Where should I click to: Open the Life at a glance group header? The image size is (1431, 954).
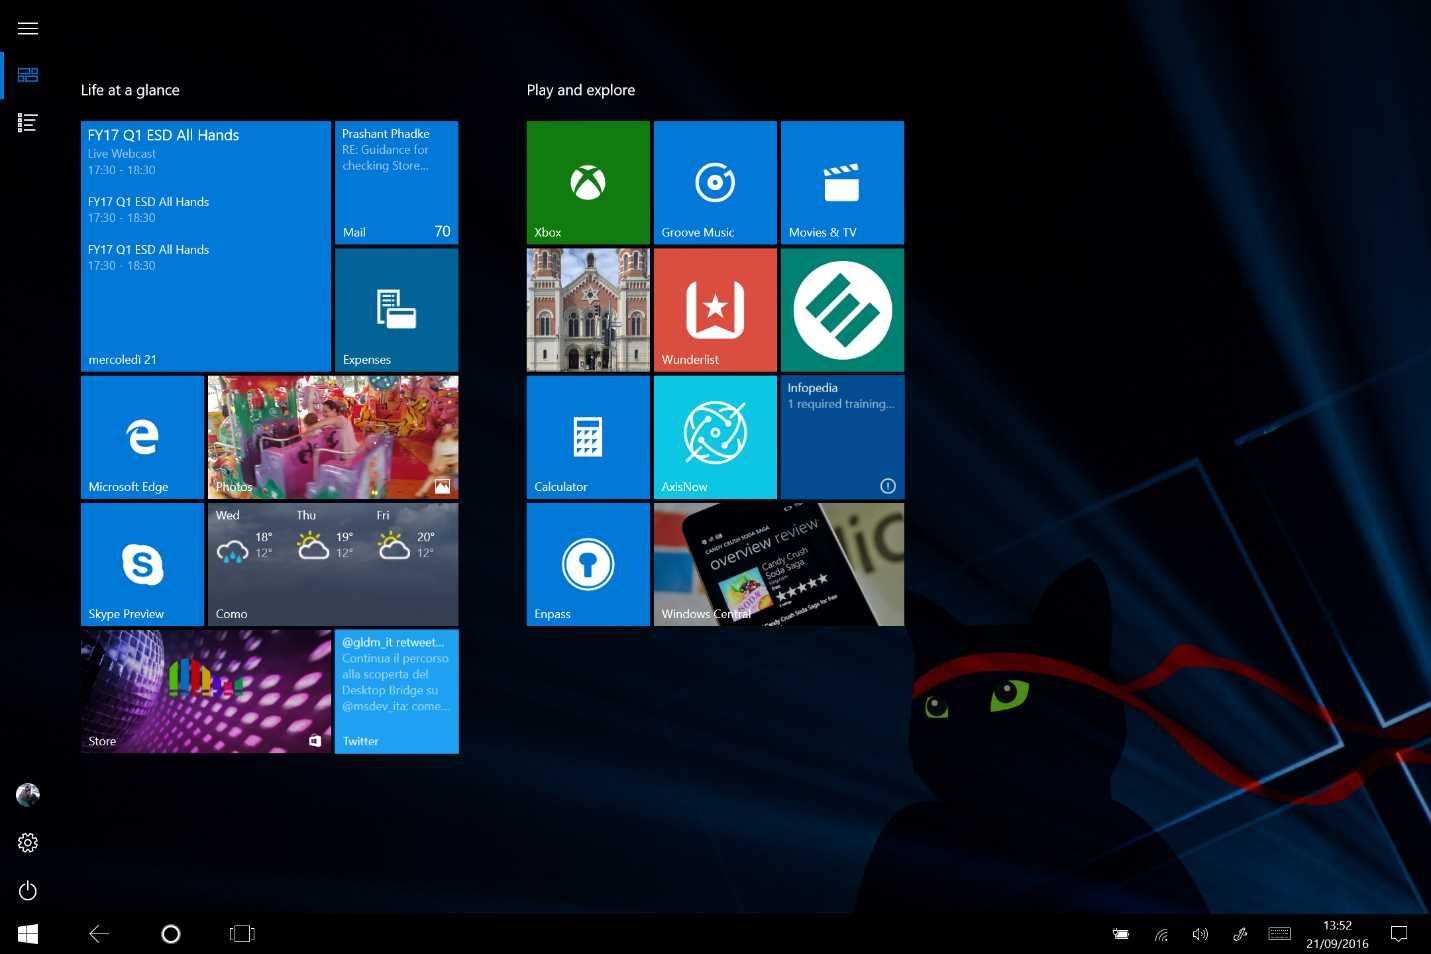130,90
